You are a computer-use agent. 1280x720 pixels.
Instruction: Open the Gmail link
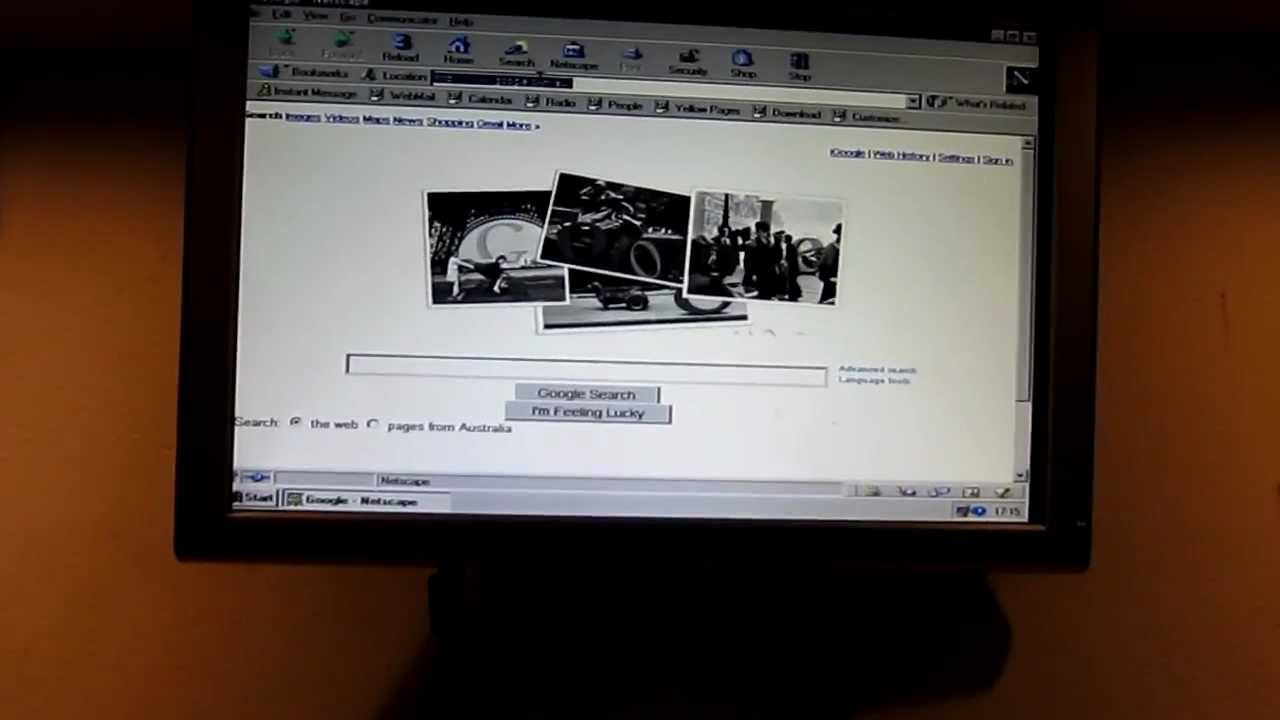[x=490, y=123]
